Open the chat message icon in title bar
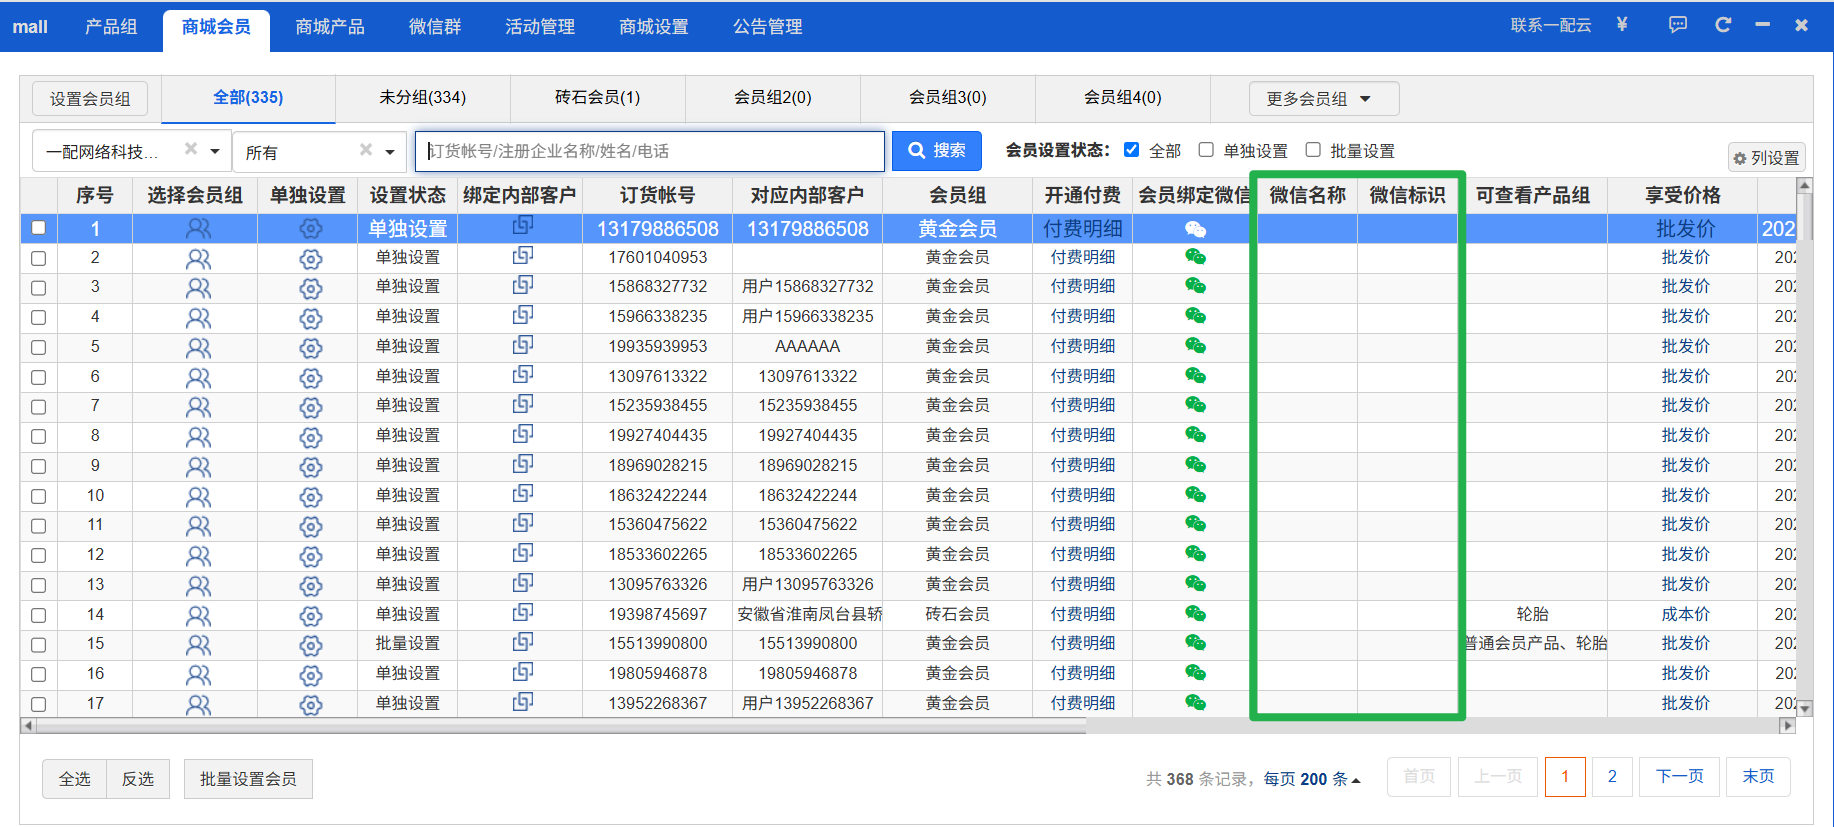The height and width of the screenshot is (827, 1834). click(1678, 25)
